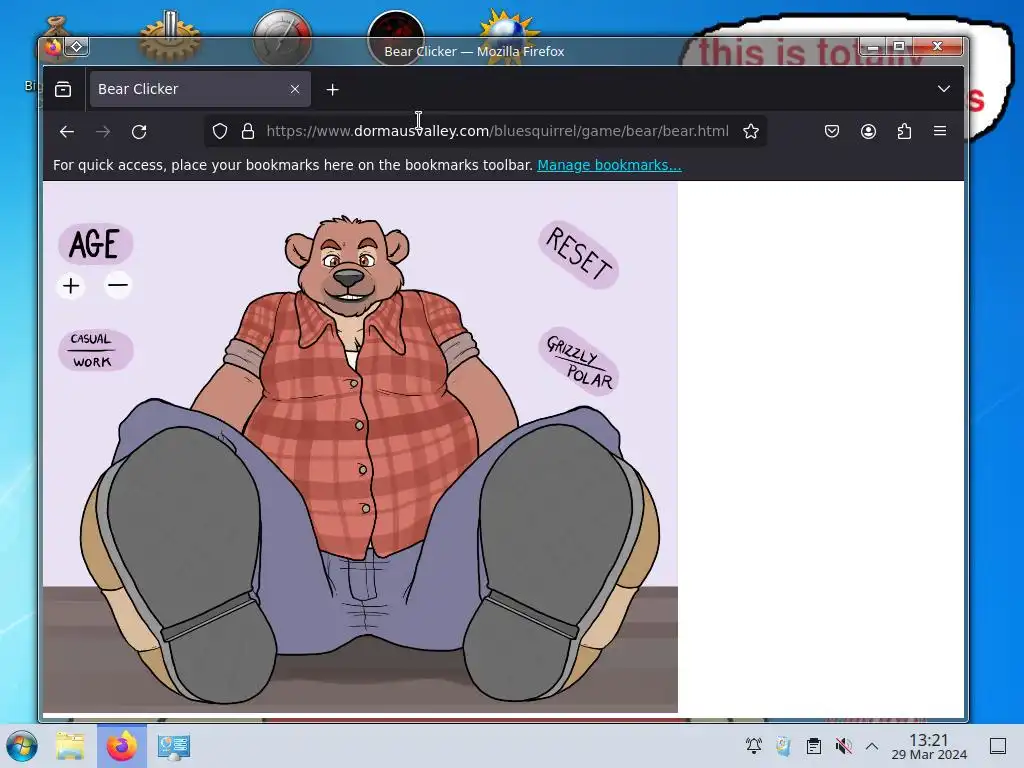Open the Windows Start menu orb

(22, 746)
